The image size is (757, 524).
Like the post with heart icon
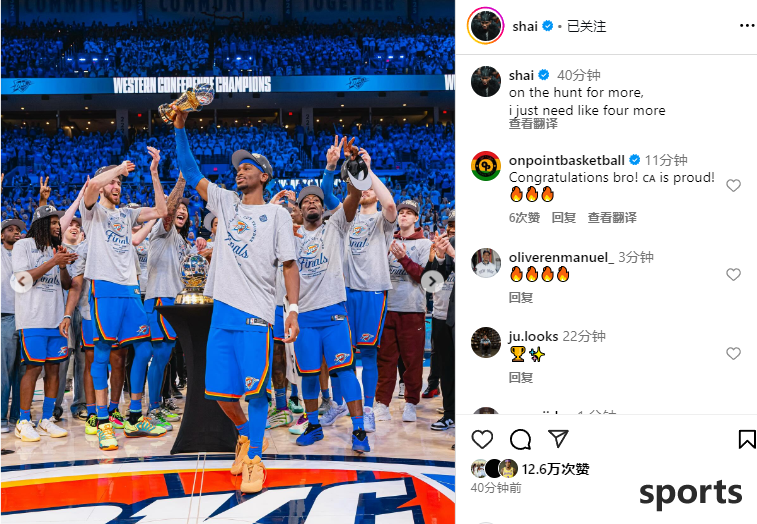point(482,439)
